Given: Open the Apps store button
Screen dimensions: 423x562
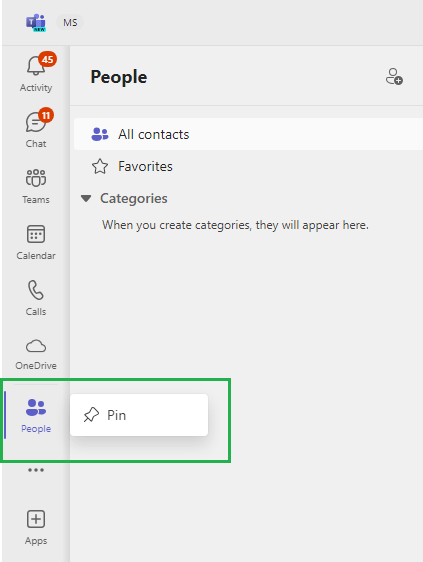Looking at the screenshot, I should click(36, 528).
